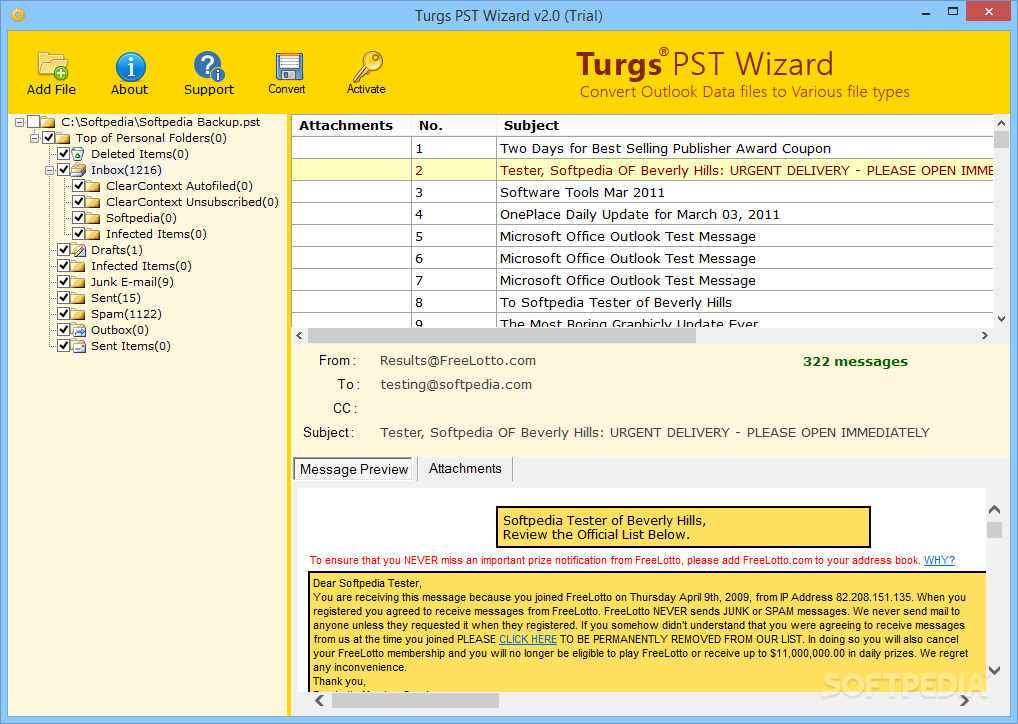Click message preview horizontal scroll right arrow
Image resolution: width=1018 pixels, height=724 pixels.
(964, 701)
